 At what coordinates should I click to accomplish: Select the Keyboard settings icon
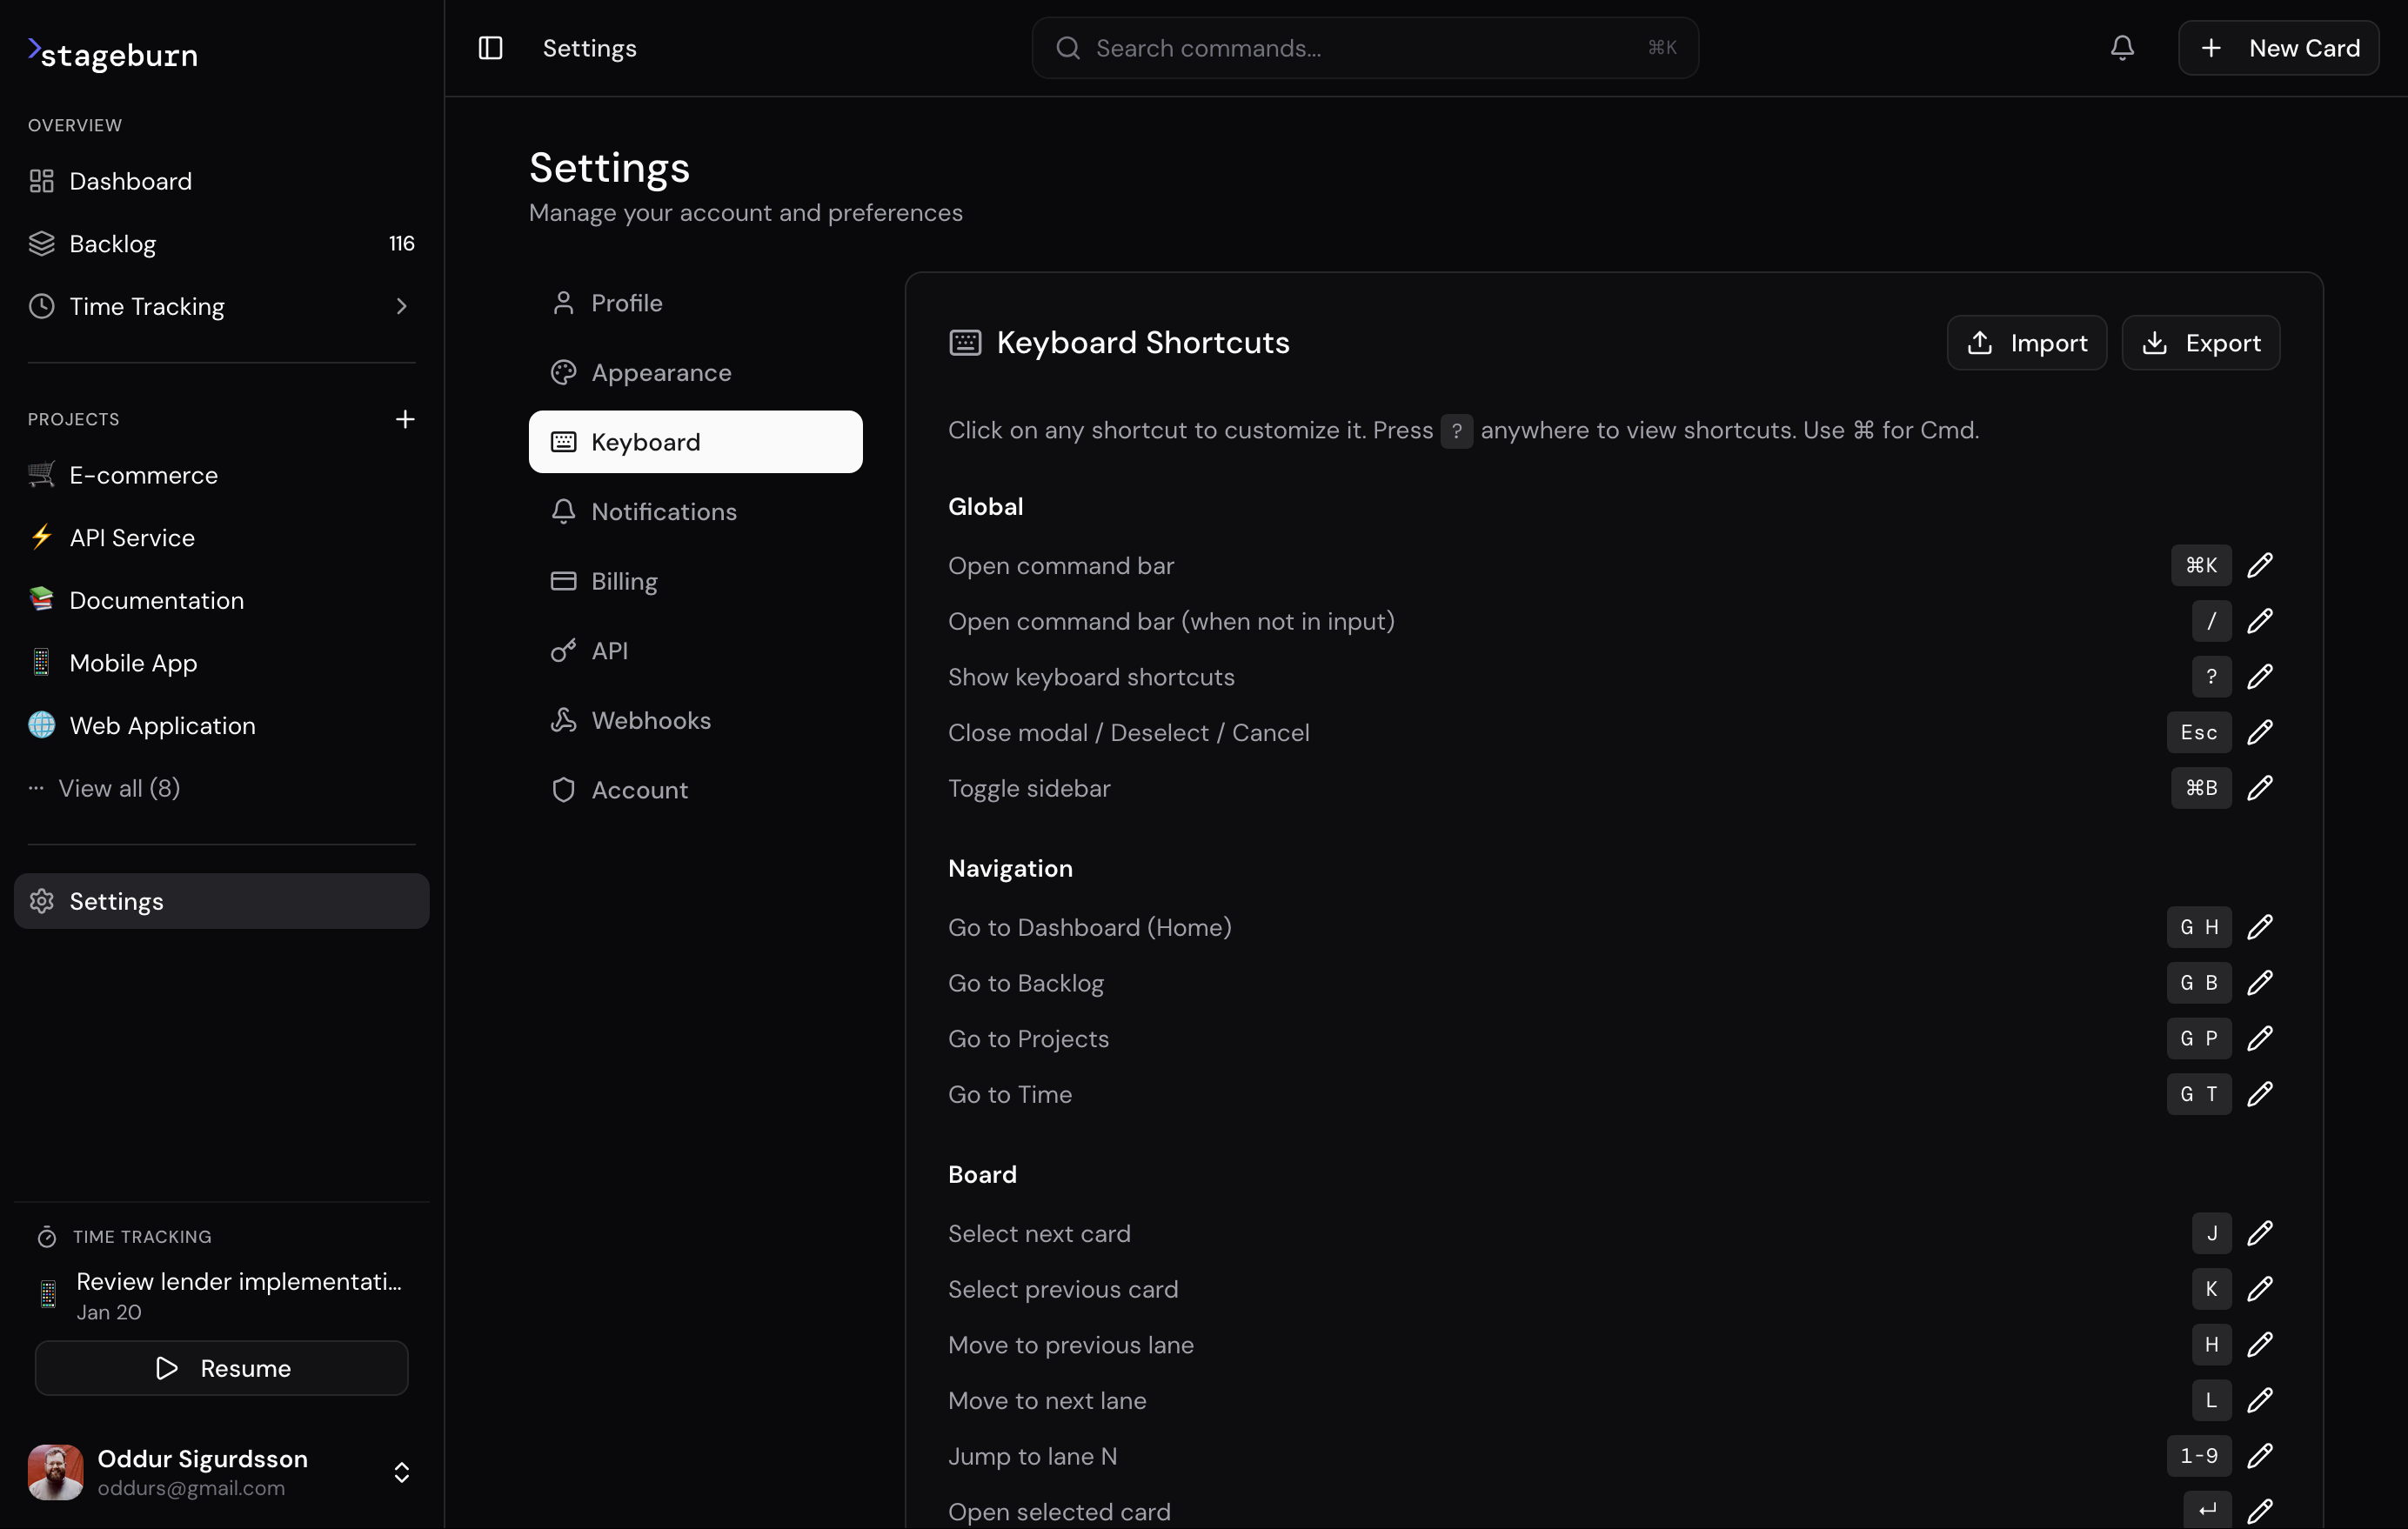click(564, 441)
